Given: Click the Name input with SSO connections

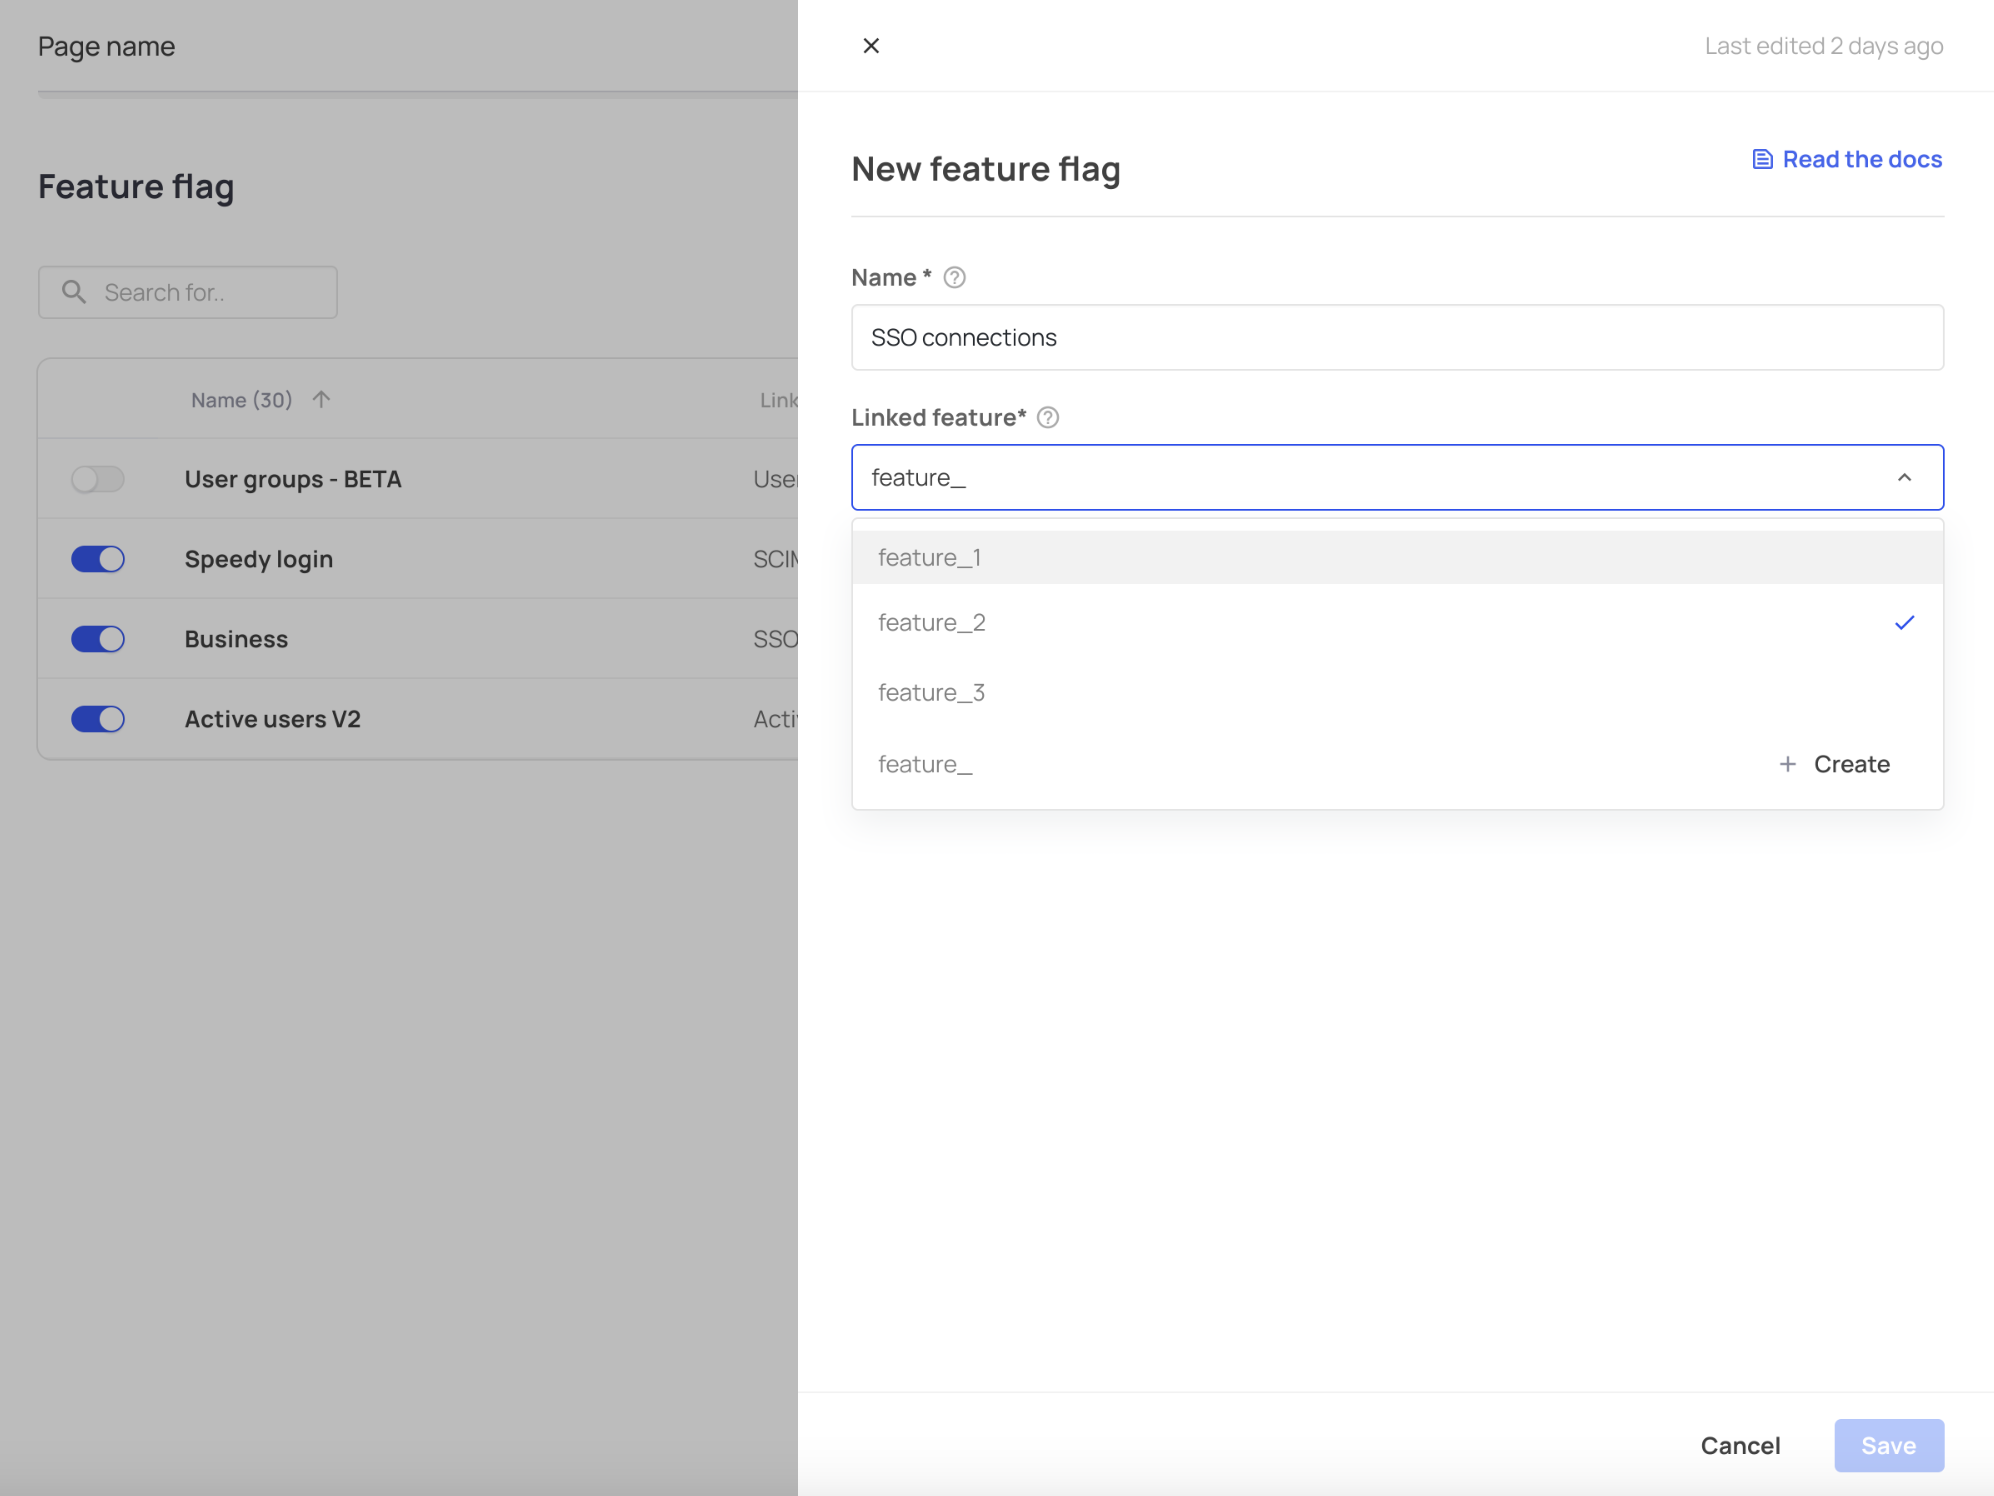Looking at the screenshot, I should point(1396,338).
